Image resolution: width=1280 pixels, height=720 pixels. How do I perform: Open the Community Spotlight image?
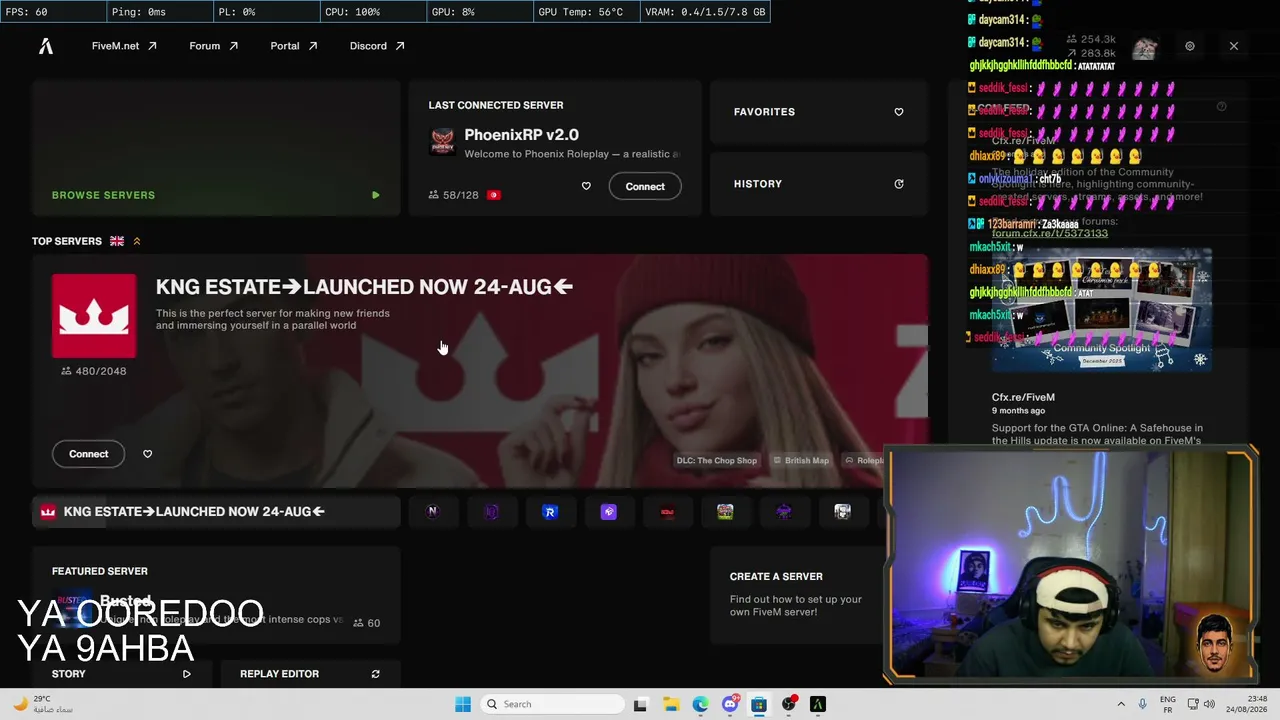coord(1102,310)
